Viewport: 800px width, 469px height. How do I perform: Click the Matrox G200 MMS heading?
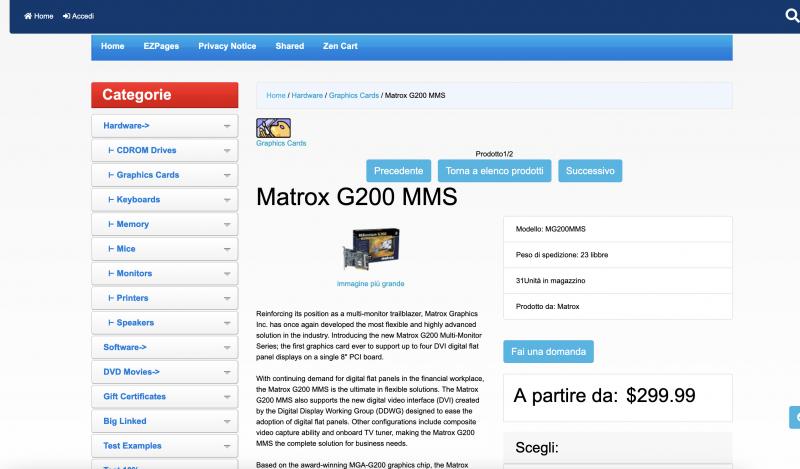(357, 197)
